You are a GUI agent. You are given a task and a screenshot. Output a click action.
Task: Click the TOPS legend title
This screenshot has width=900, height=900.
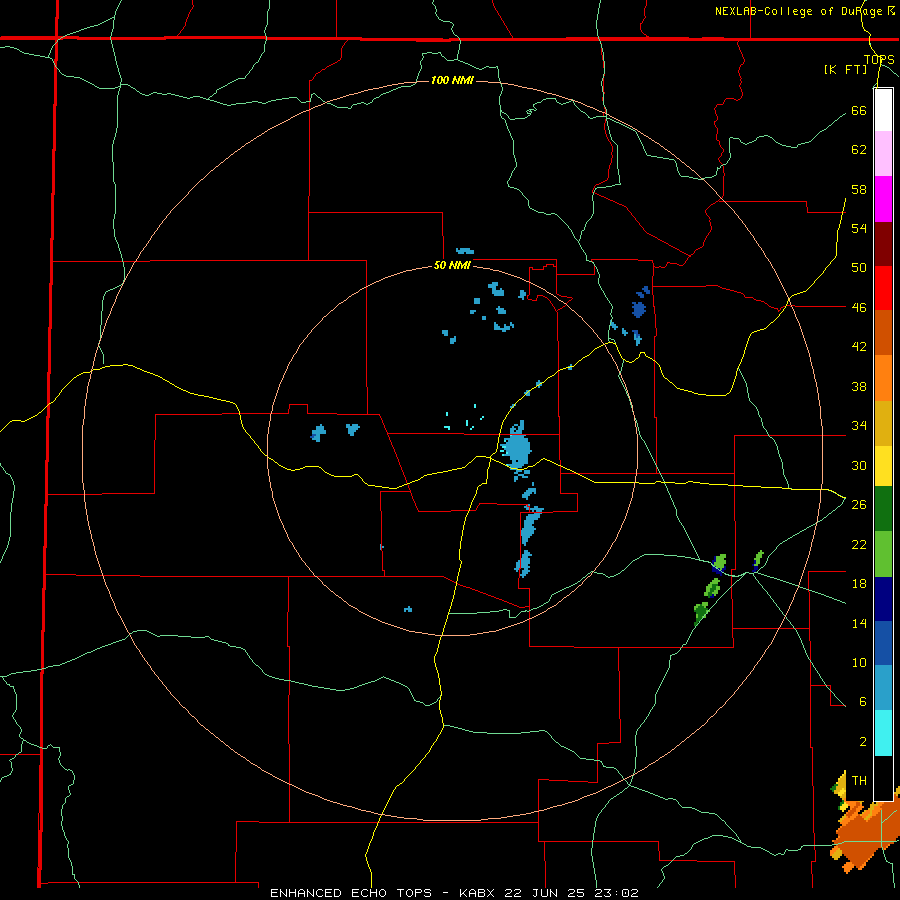(x=879, y=59)
